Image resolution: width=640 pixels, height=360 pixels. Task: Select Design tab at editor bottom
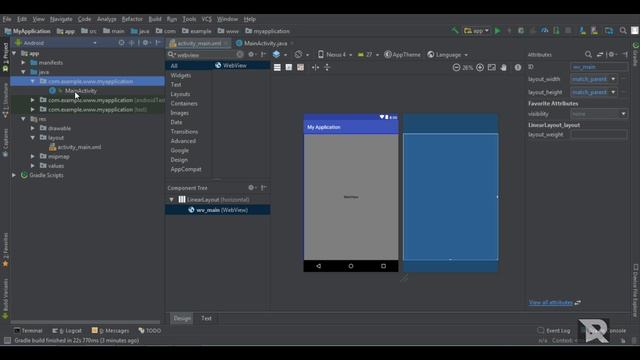pos(182,318)
